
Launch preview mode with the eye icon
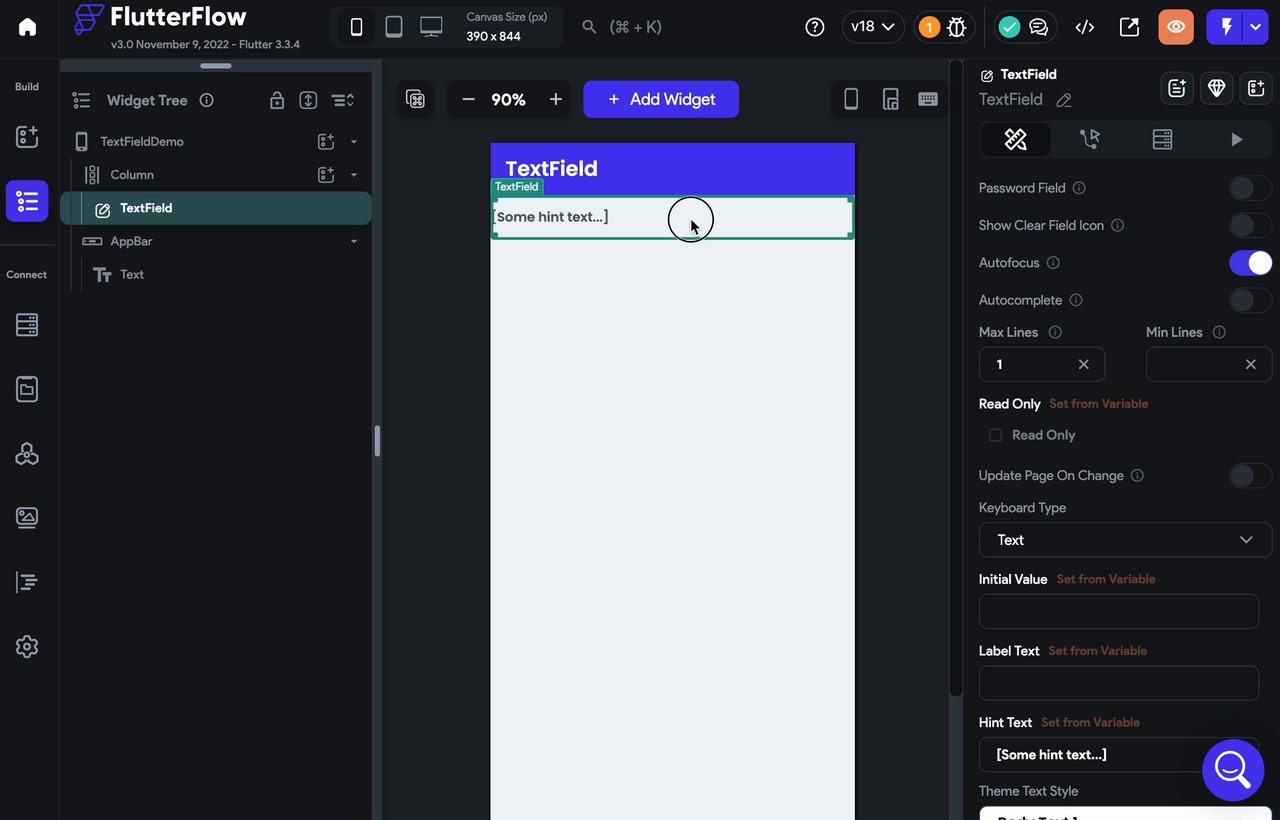(1176, 27)
